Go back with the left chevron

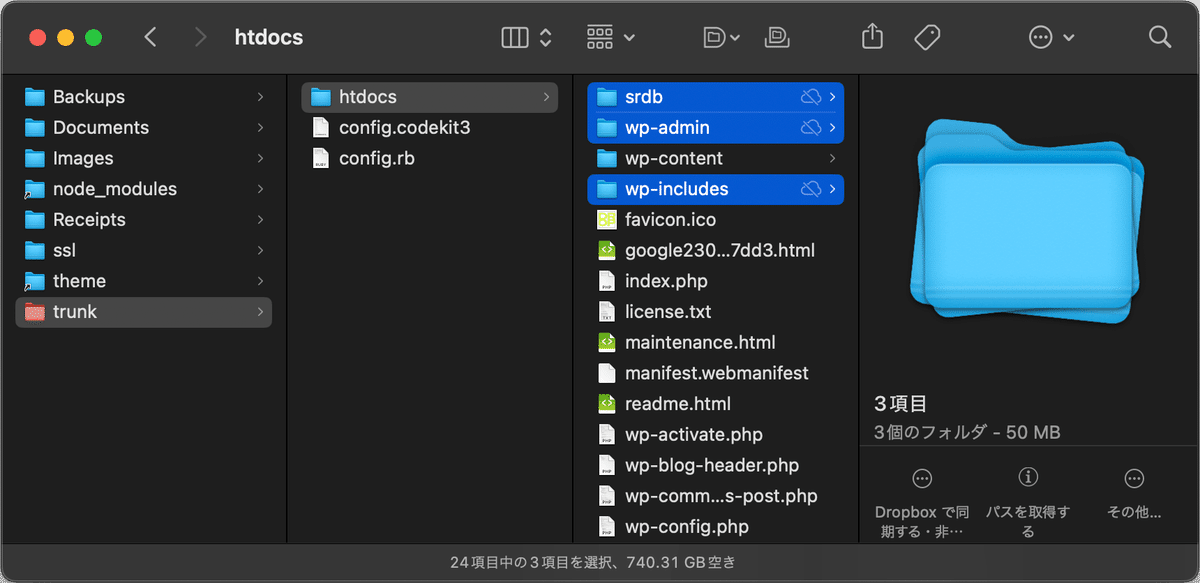click(x=150, y=37)
